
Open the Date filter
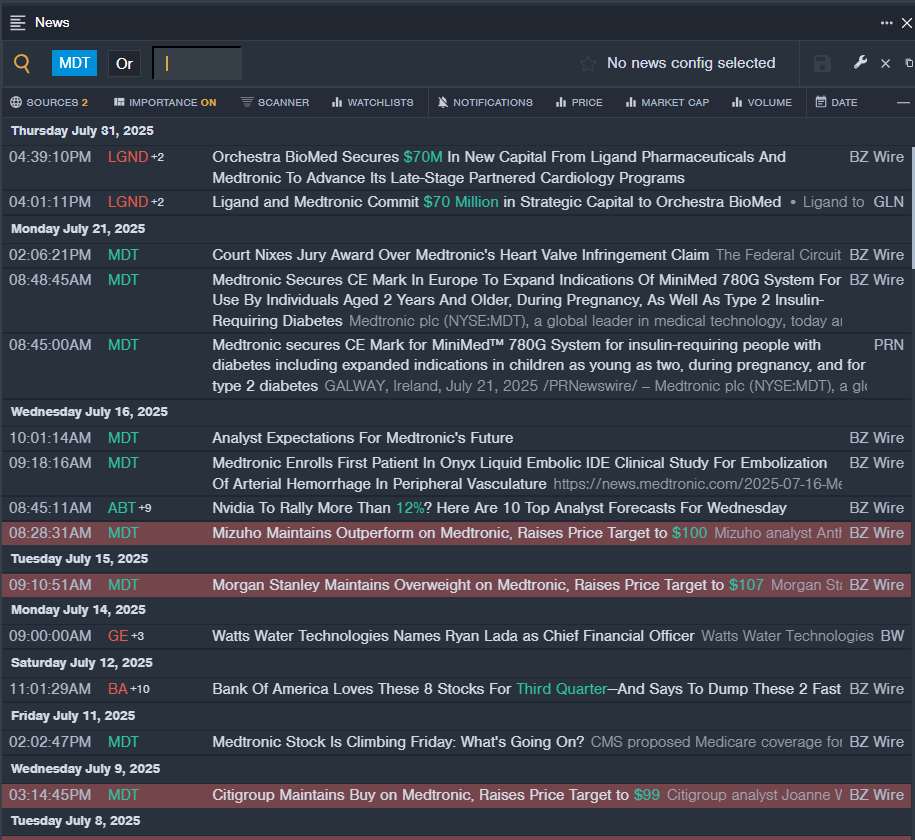coord(836,103)
